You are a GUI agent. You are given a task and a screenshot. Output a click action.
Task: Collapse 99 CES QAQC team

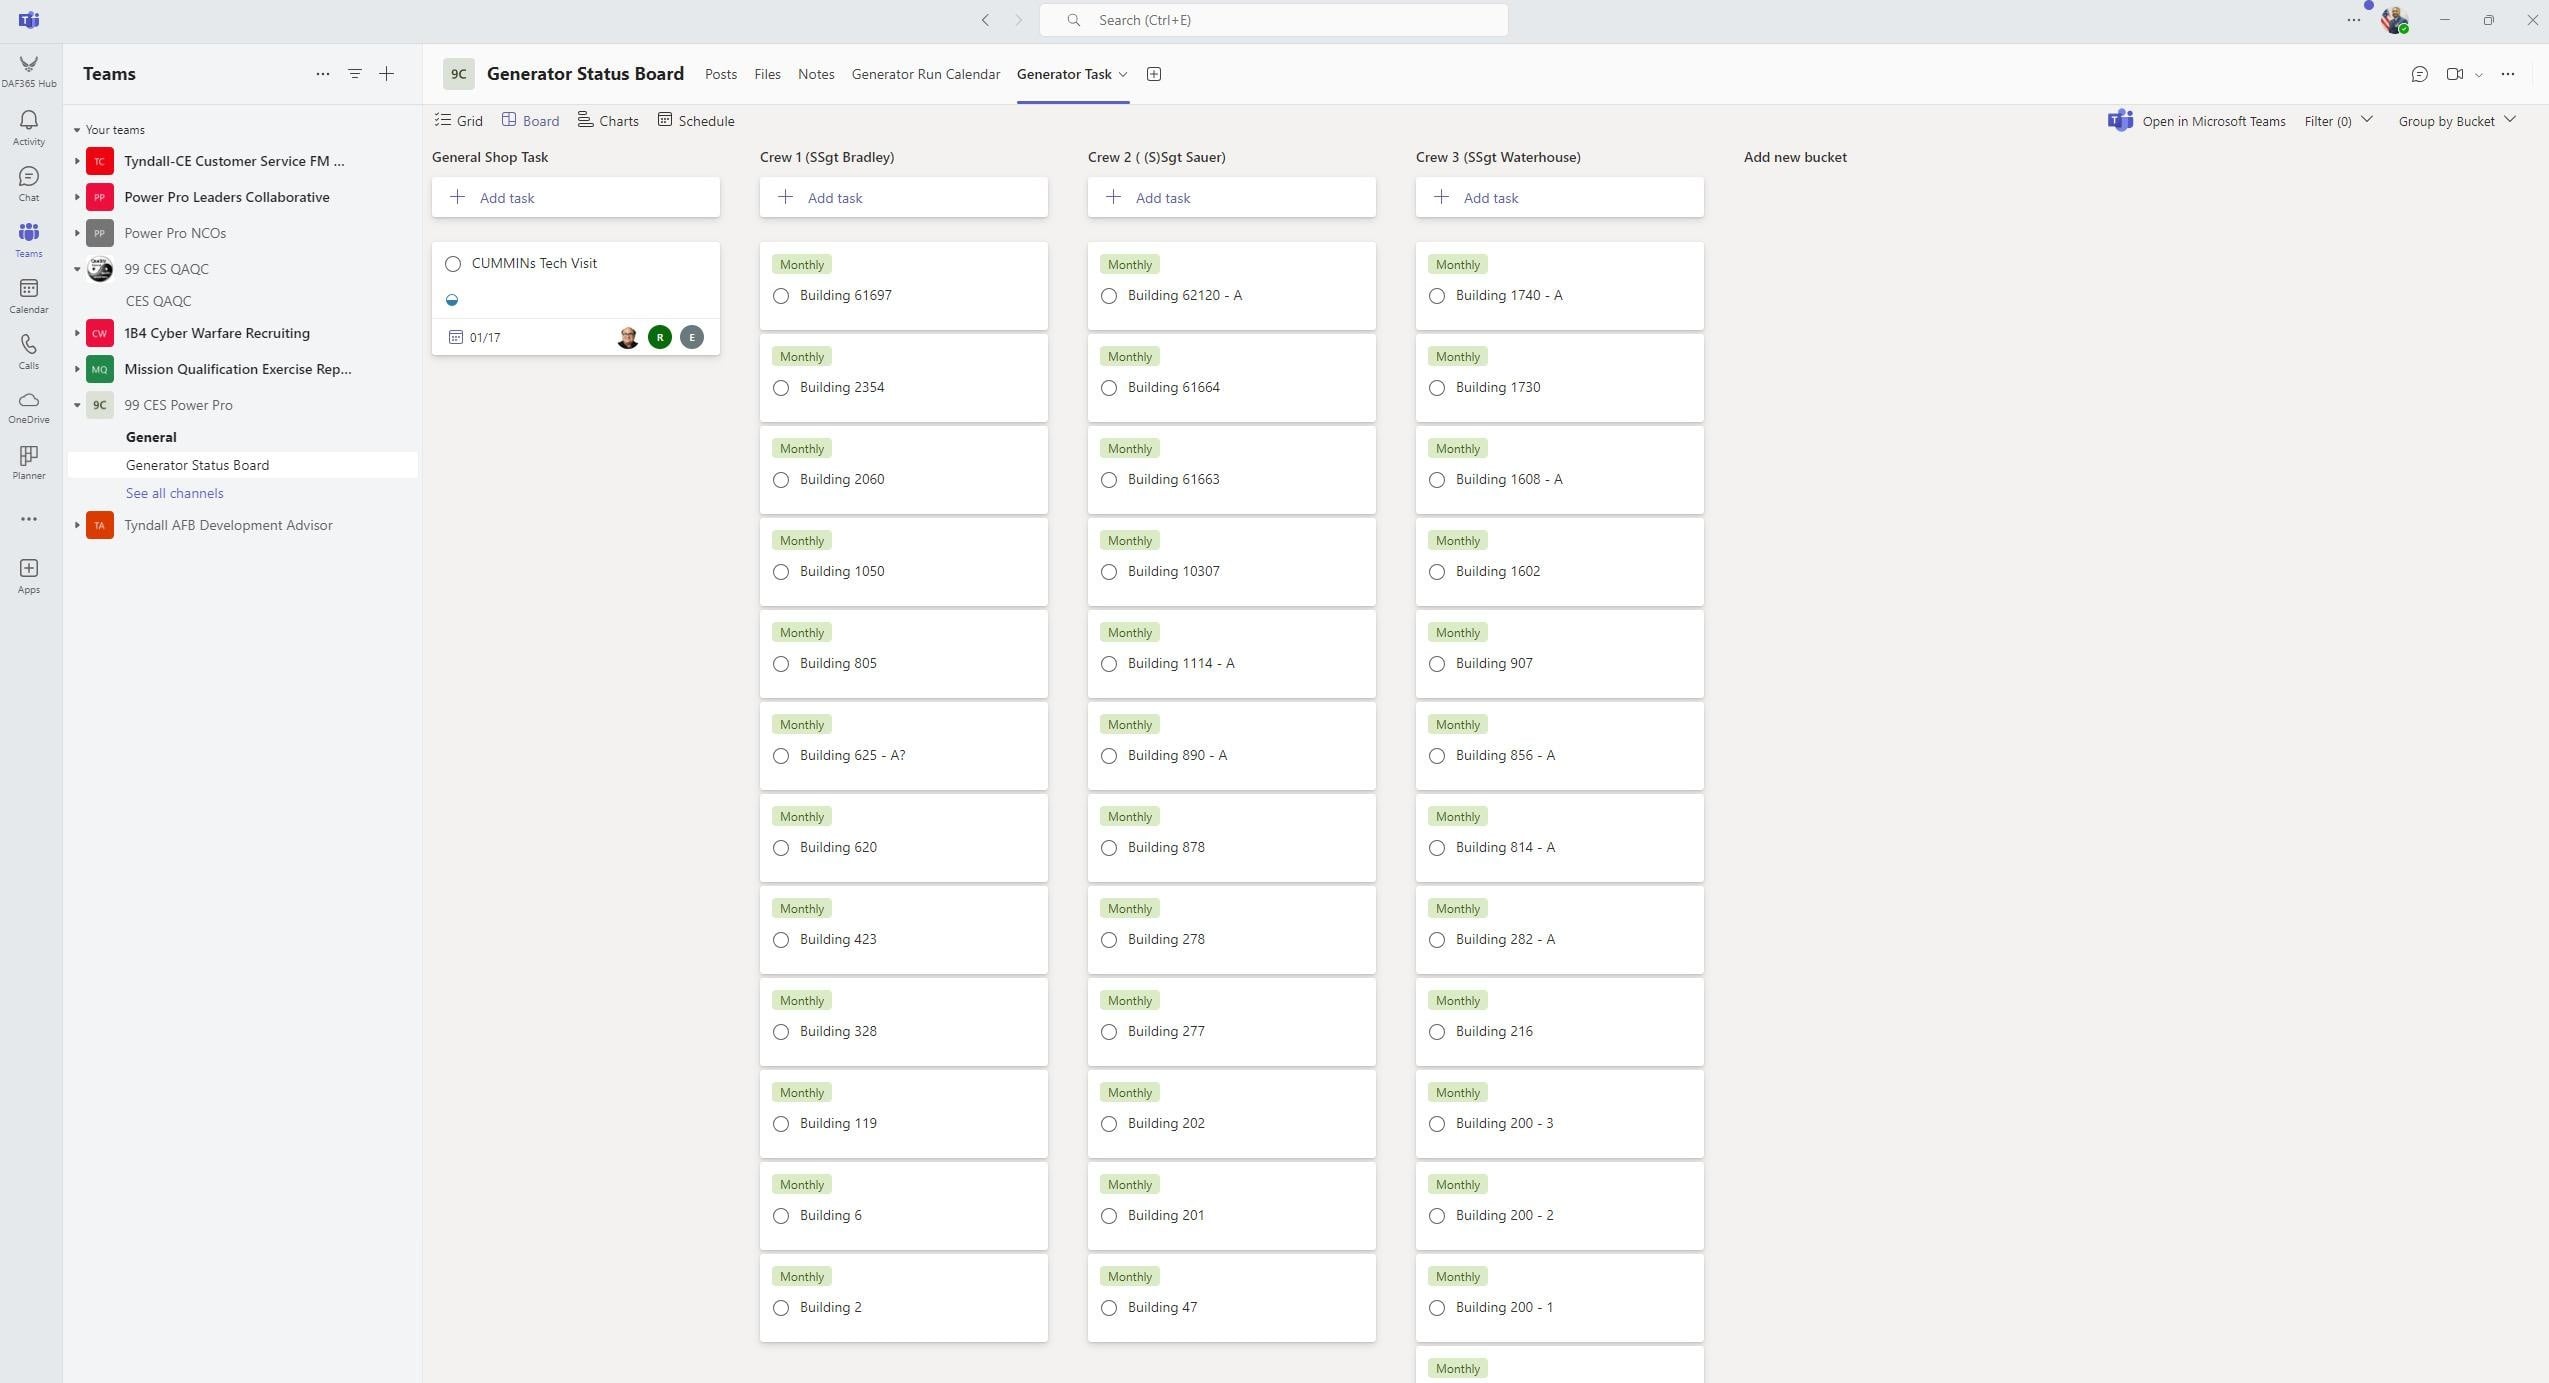[x=77, y=269]
